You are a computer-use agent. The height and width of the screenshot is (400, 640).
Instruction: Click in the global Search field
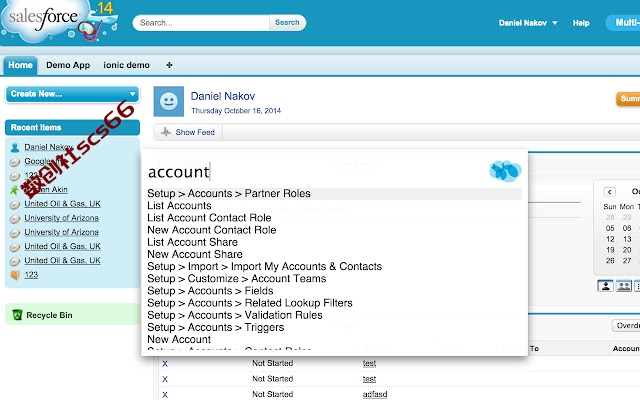(201, 22)
